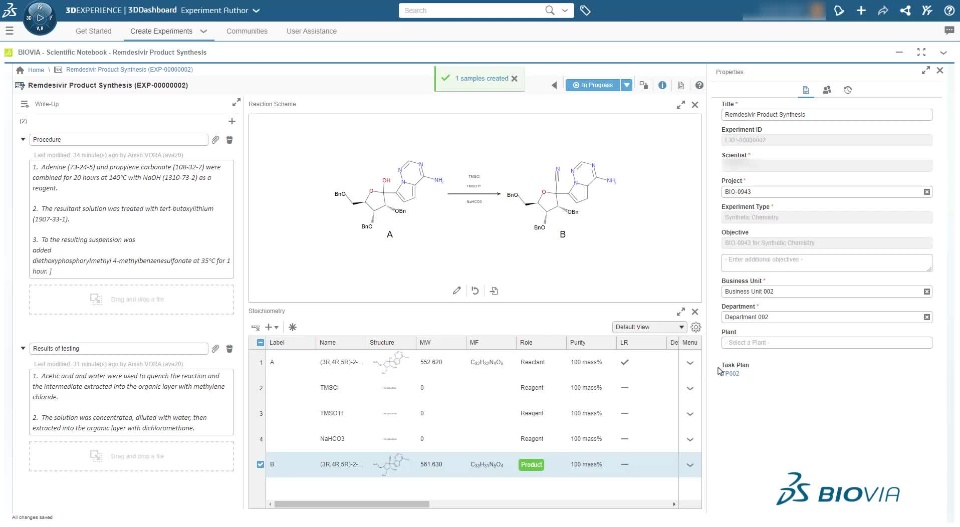Edit the reaction scheme with the pencil icon

coord(457,291)
